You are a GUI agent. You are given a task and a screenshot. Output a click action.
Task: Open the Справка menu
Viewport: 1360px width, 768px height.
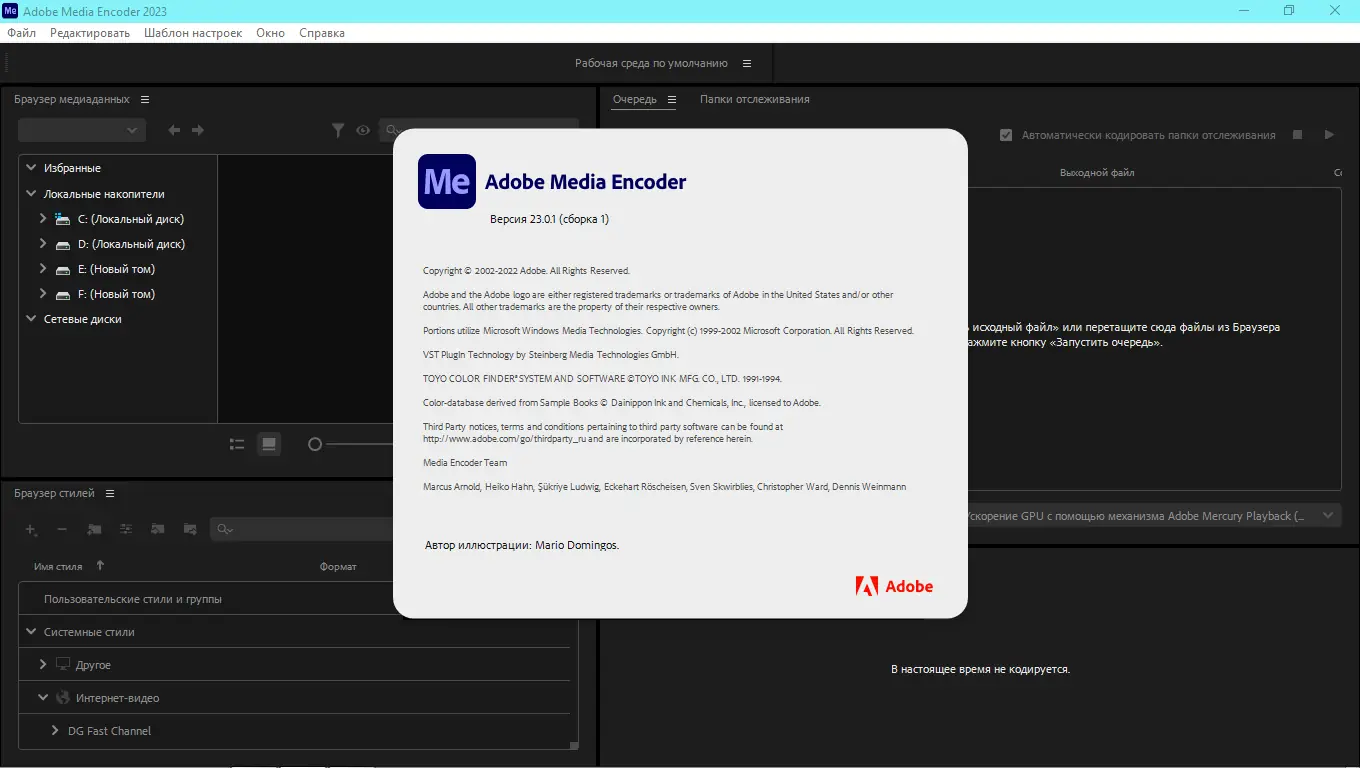click(322, 33)
